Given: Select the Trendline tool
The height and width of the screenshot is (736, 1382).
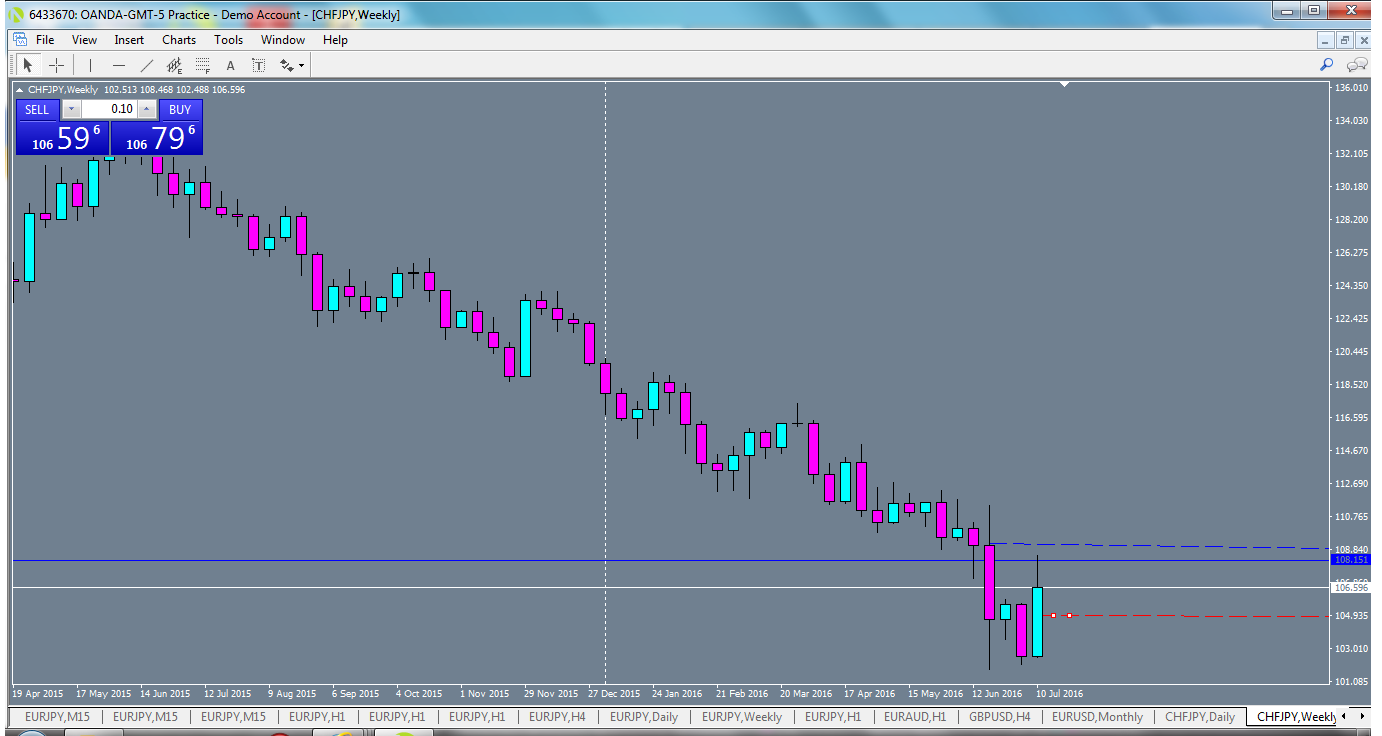Looking at the screenshot, I should click(146, 65).
